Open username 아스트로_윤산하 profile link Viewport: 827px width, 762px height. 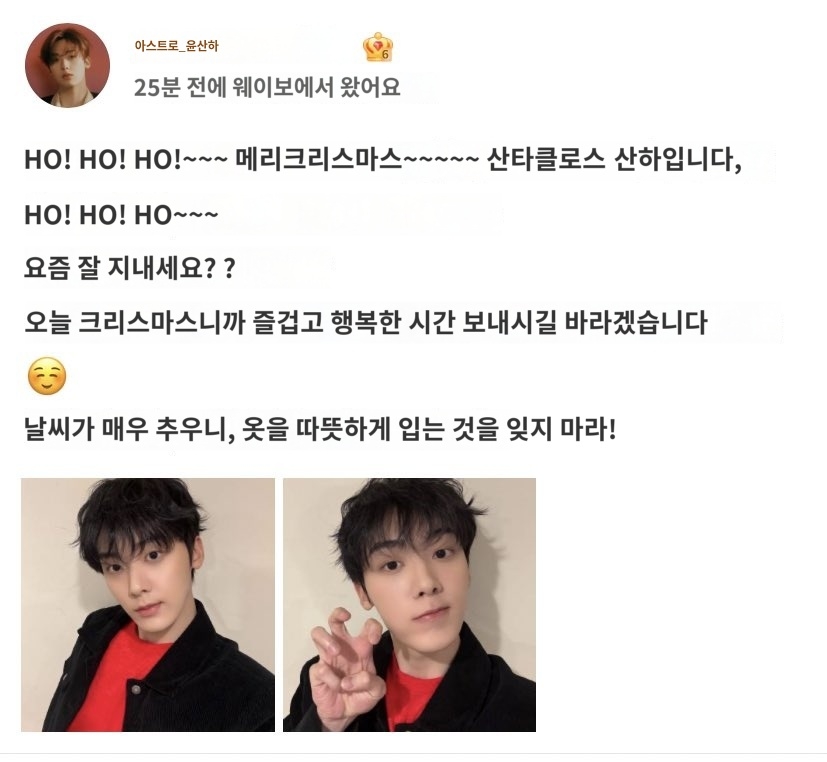tap(176, 46)
